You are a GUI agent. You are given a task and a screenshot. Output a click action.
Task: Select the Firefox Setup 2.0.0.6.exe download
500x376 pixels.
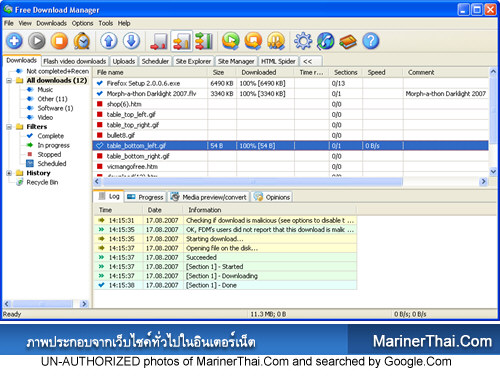point(291,83)
